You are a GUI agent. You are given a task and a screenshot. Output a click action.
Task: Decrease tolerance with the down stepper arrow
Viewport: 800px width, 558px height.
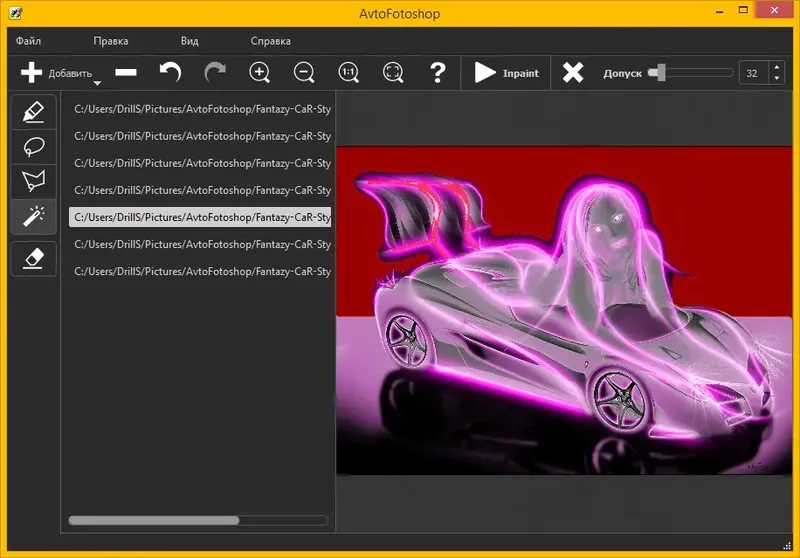point(777,79)
